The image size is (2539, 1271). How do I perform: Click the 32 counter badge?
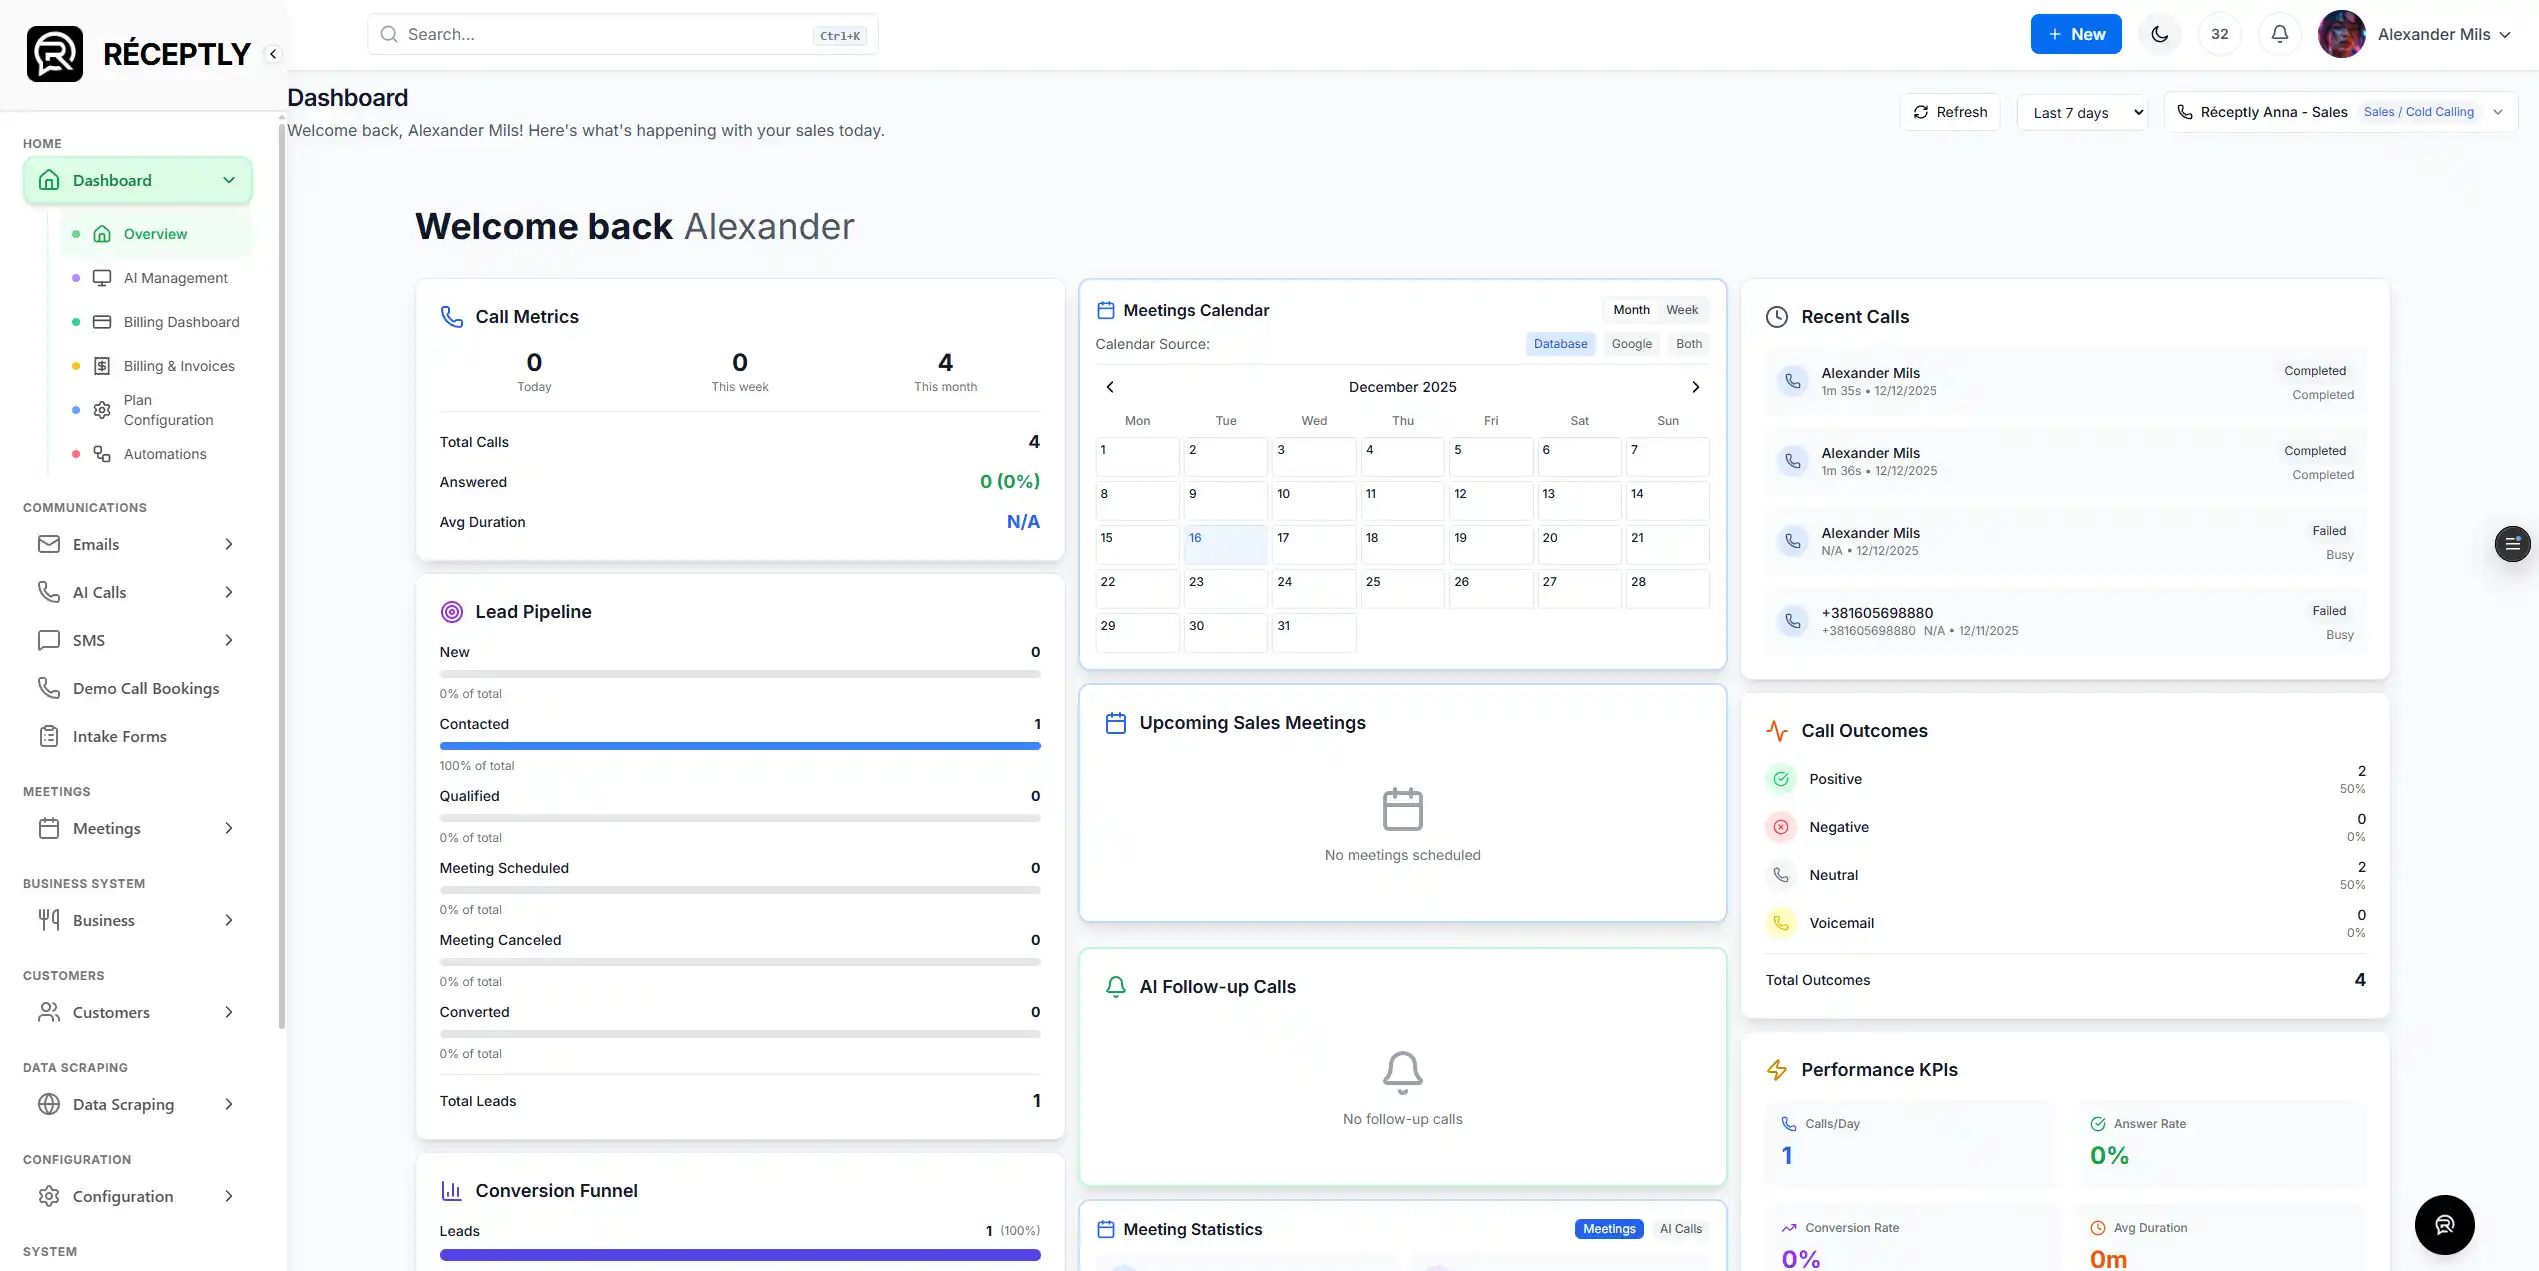(x=2220, y=34)
